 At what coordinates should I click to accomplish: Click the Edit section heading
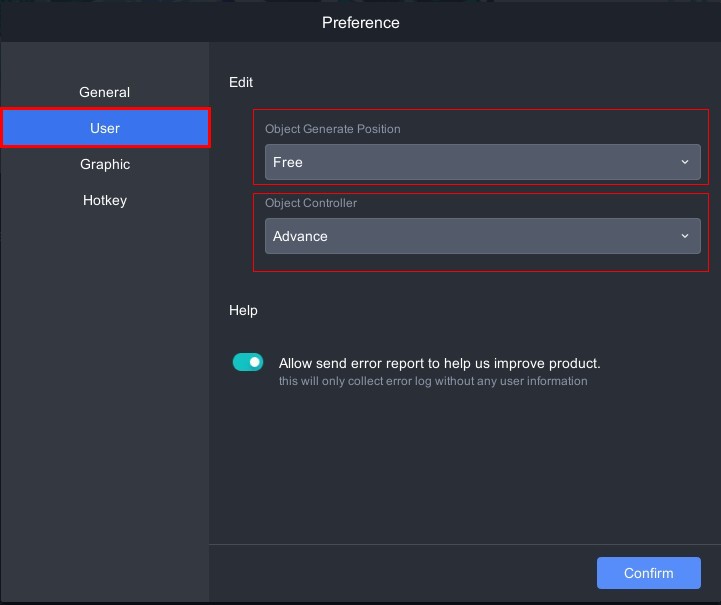pos(241,82)
